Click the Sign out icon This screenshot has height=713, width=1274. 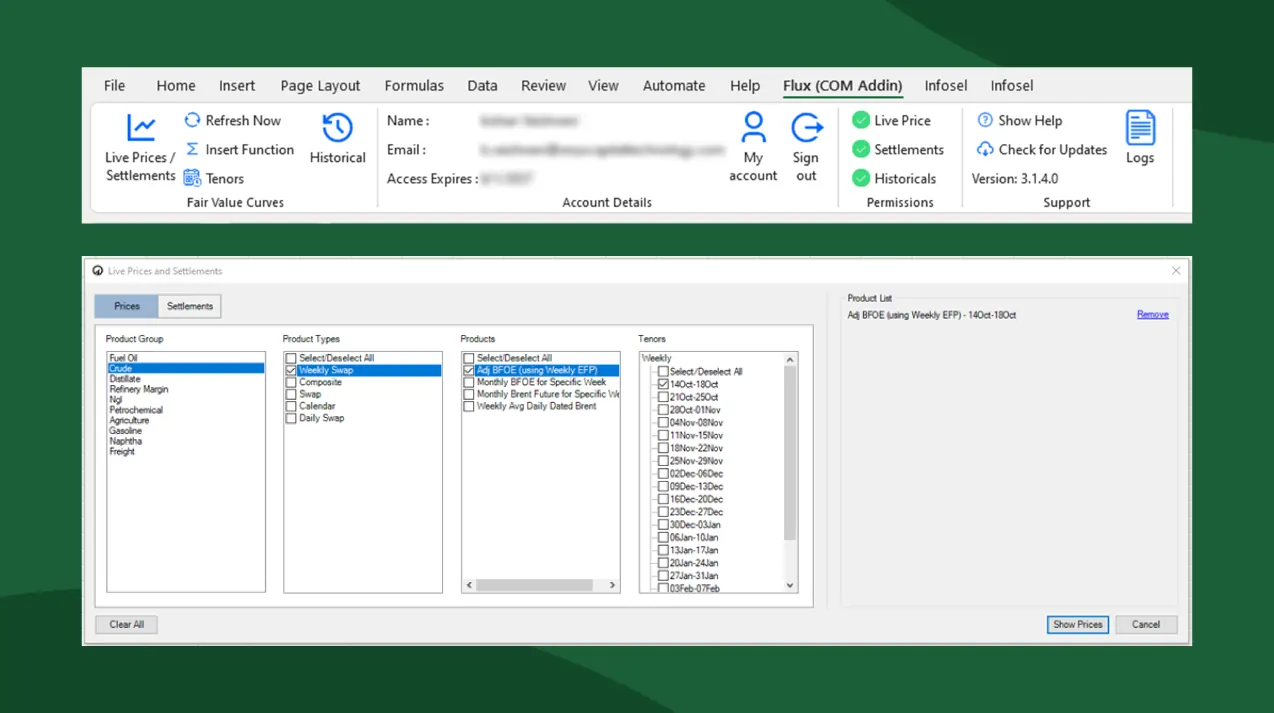806,128
